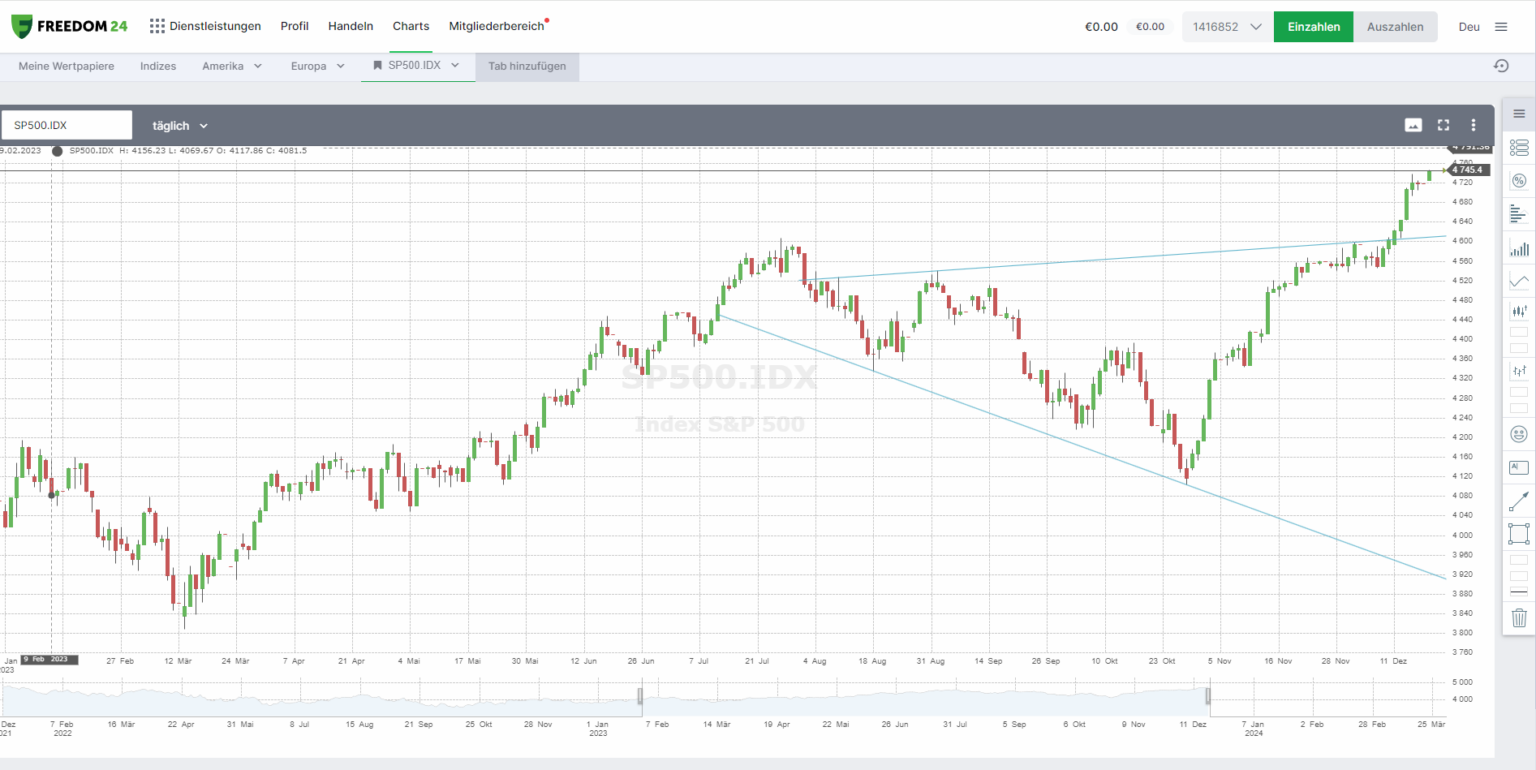
Task: Expand the Amerika tab dropdown
Action: [x=232, y=66]
